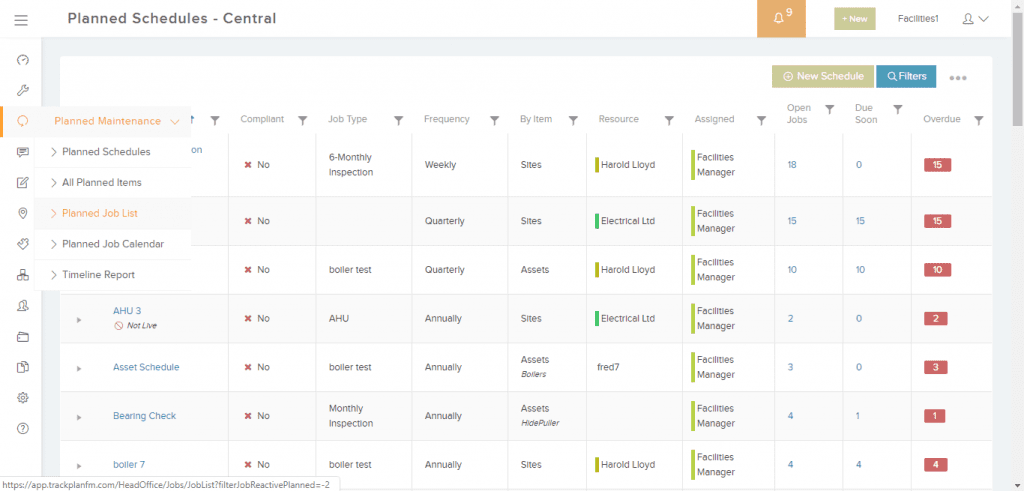Image resolution: width=1024 pixels, height=491 pixels.
Task: Click the Resource column header
Action: [x=618, y=119]
